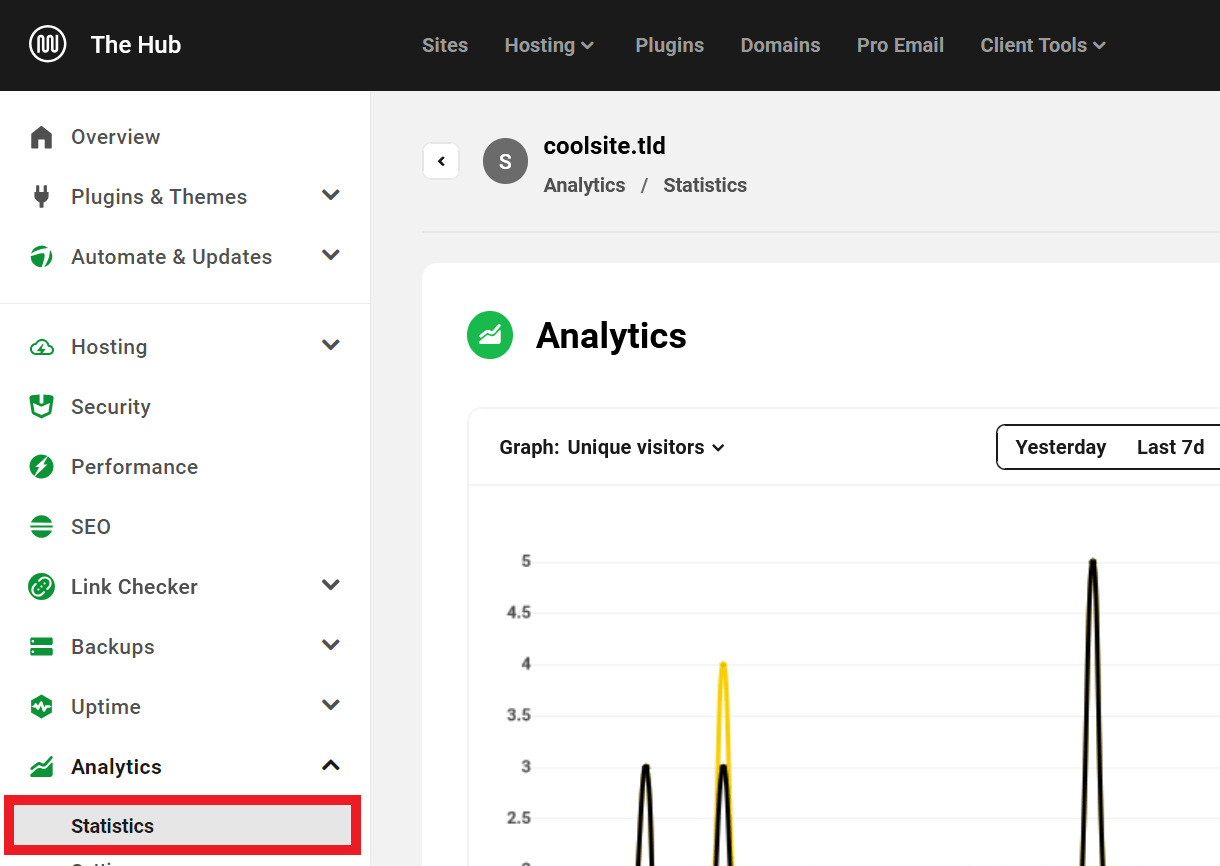Click the y-axis label 4.5
This screenshot has width=1220, height=866.
tap(519, 613)
